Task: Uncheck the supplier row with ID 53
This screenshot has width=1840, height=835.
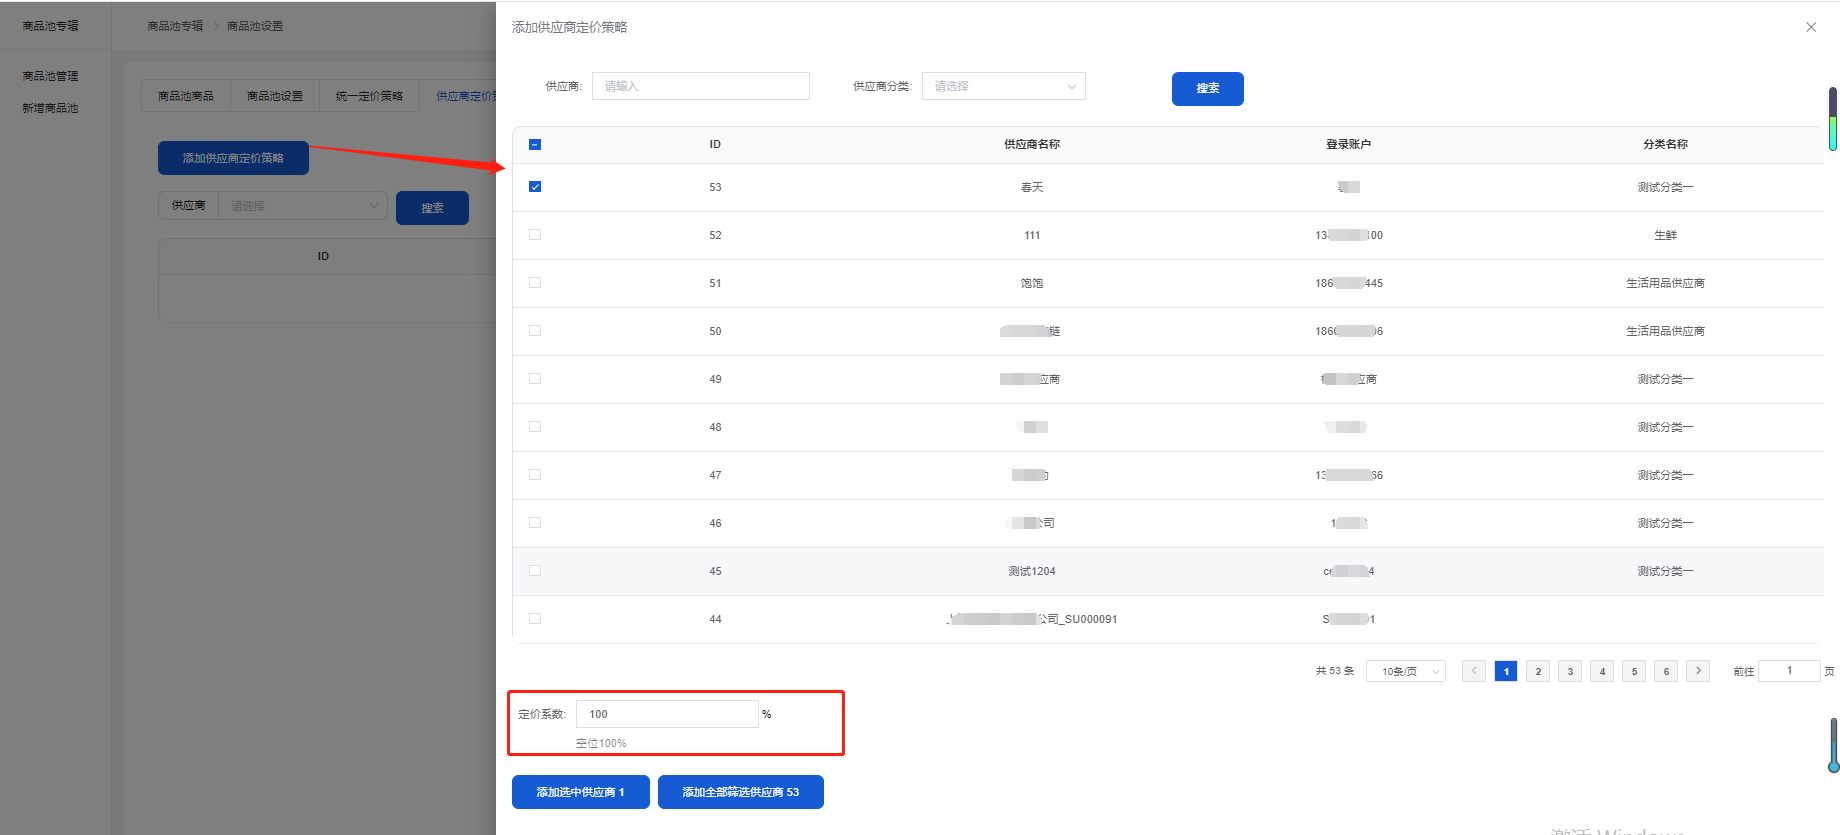Action: coord(535,187)
